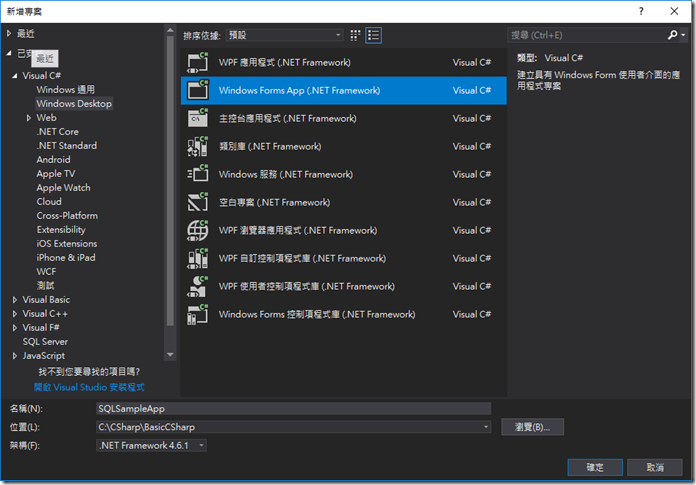The image size is (696, 485).
Task: Select Cross-Platform category
Action: pos(67,216)
